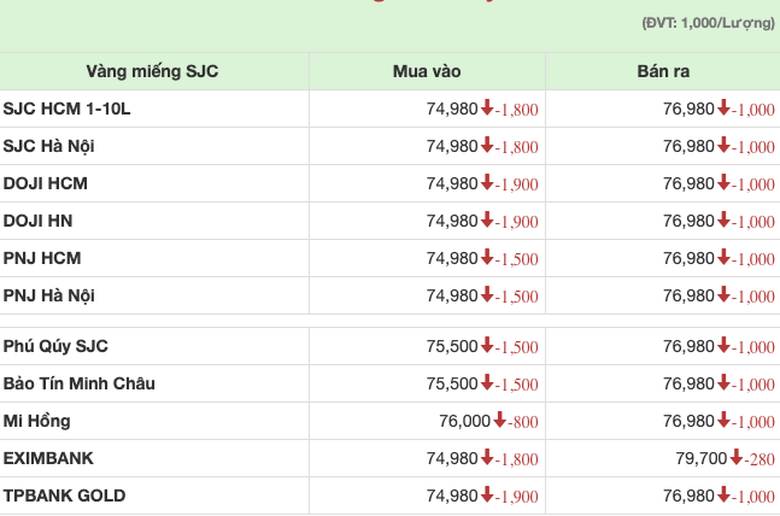The height and width of the screenshot is (516, 780).
Task: Select the Bảo Tín Minh Châu row label
Action: click(x=79, y=384)
